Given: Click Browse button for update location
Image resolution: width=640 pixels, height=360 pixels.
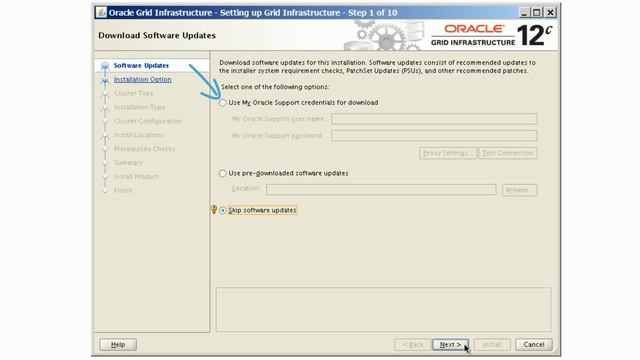Looking at the screenshot, I should coord(520,190).
